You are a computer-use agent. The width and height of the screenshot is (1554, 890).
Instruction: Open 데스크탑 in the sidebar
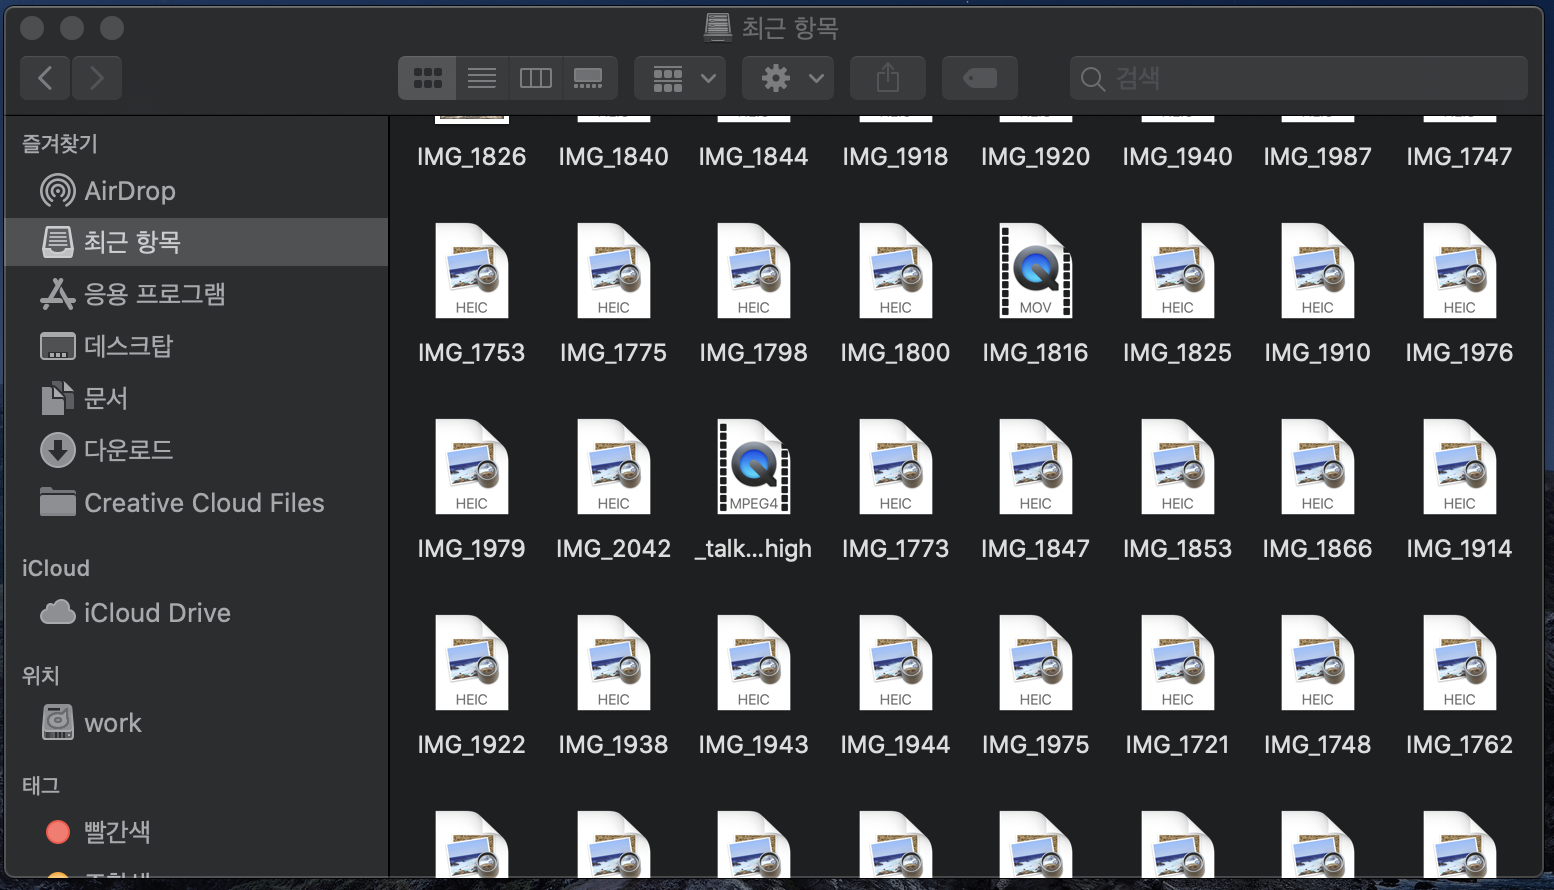[x=196, y=346]
